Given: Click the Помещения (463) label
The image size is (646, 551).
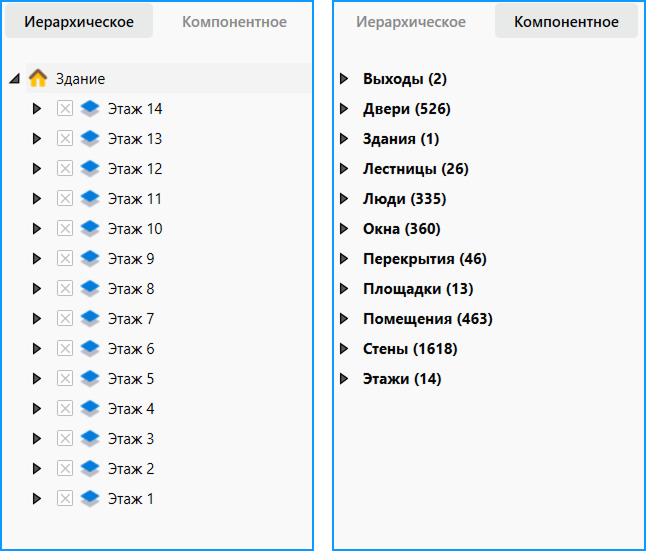Looking at the screenshot, I should (x=428, y=319).
